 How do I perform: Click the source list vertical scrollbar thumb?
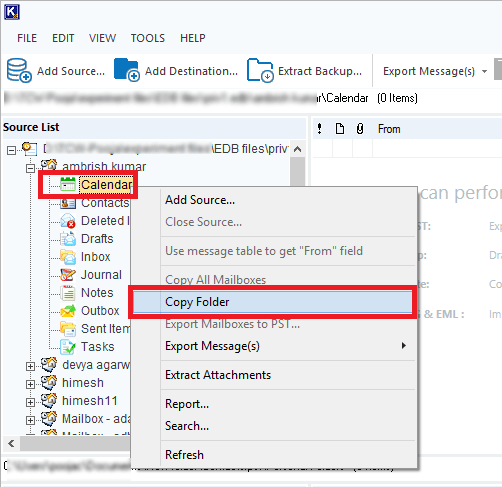click(x=298, y=171)
